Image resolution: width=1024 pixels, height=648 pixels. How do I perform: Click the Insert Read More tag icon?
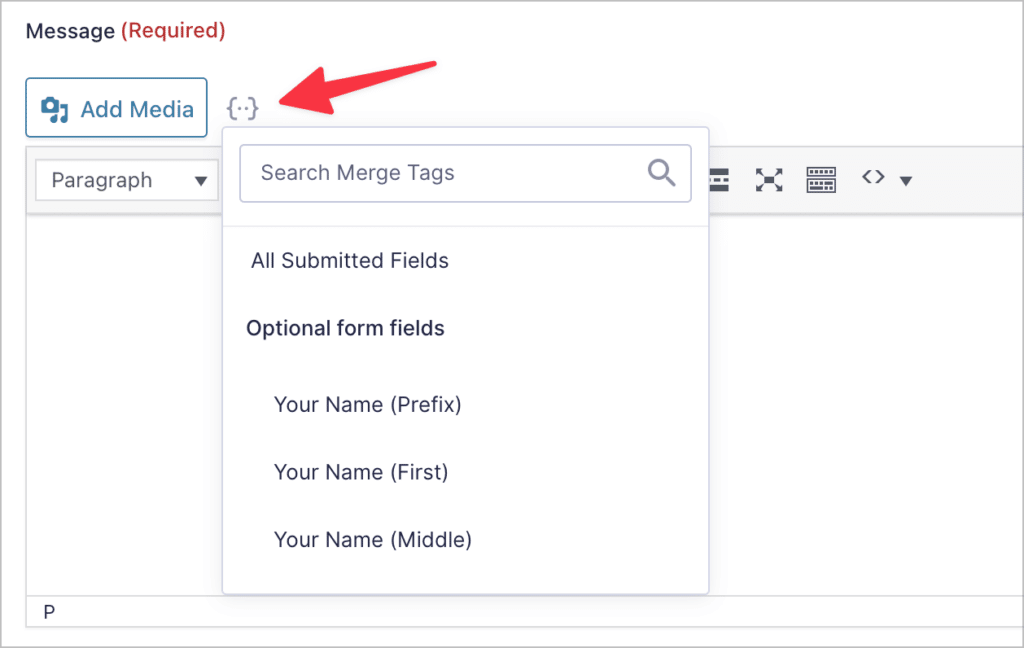(719, 180)
